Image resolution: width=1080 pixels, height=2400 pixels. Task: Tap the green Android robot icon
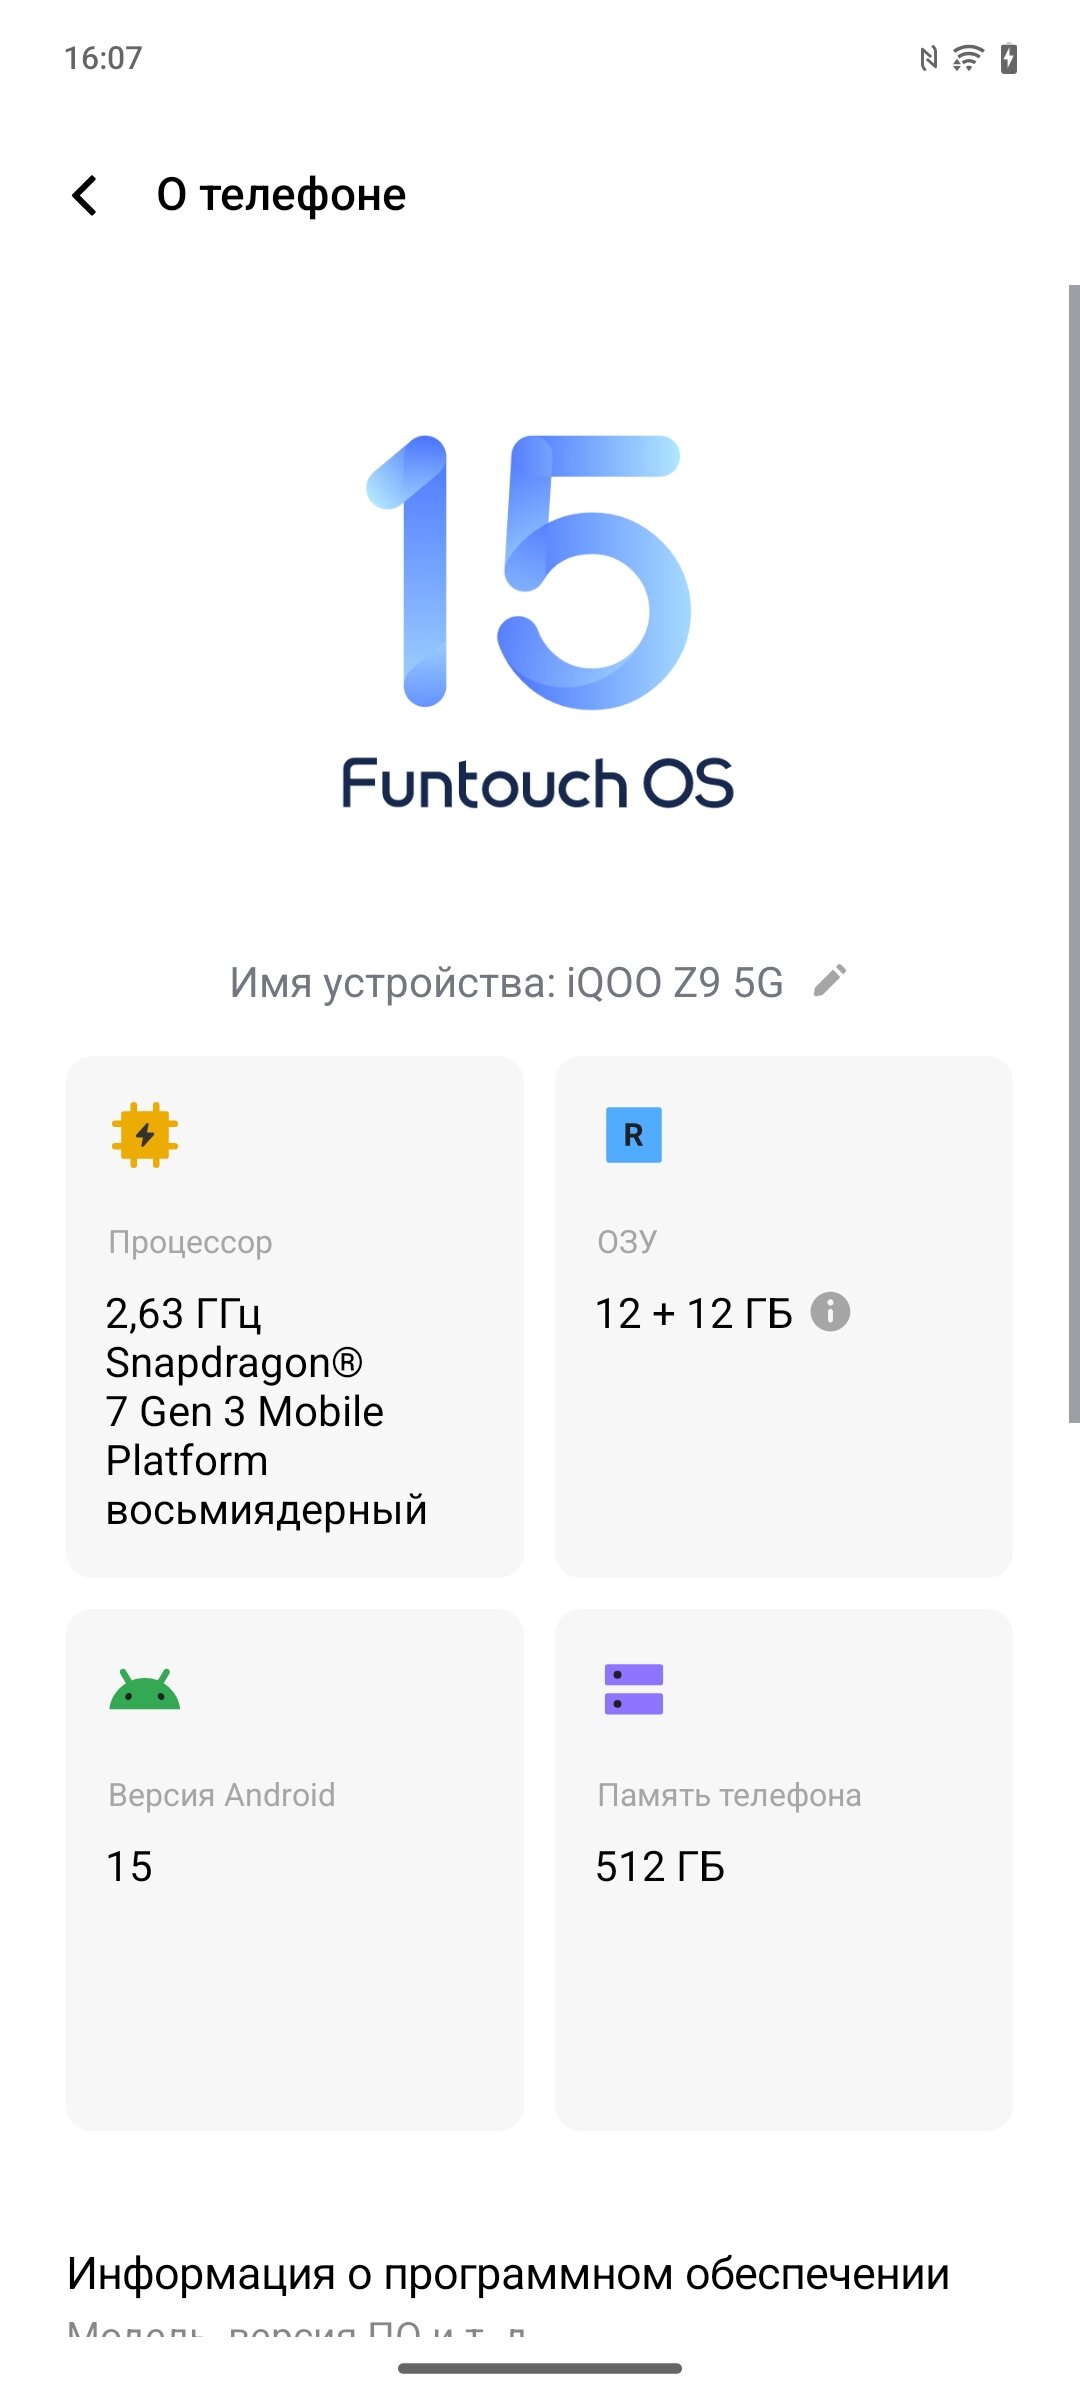[145, 1690]
